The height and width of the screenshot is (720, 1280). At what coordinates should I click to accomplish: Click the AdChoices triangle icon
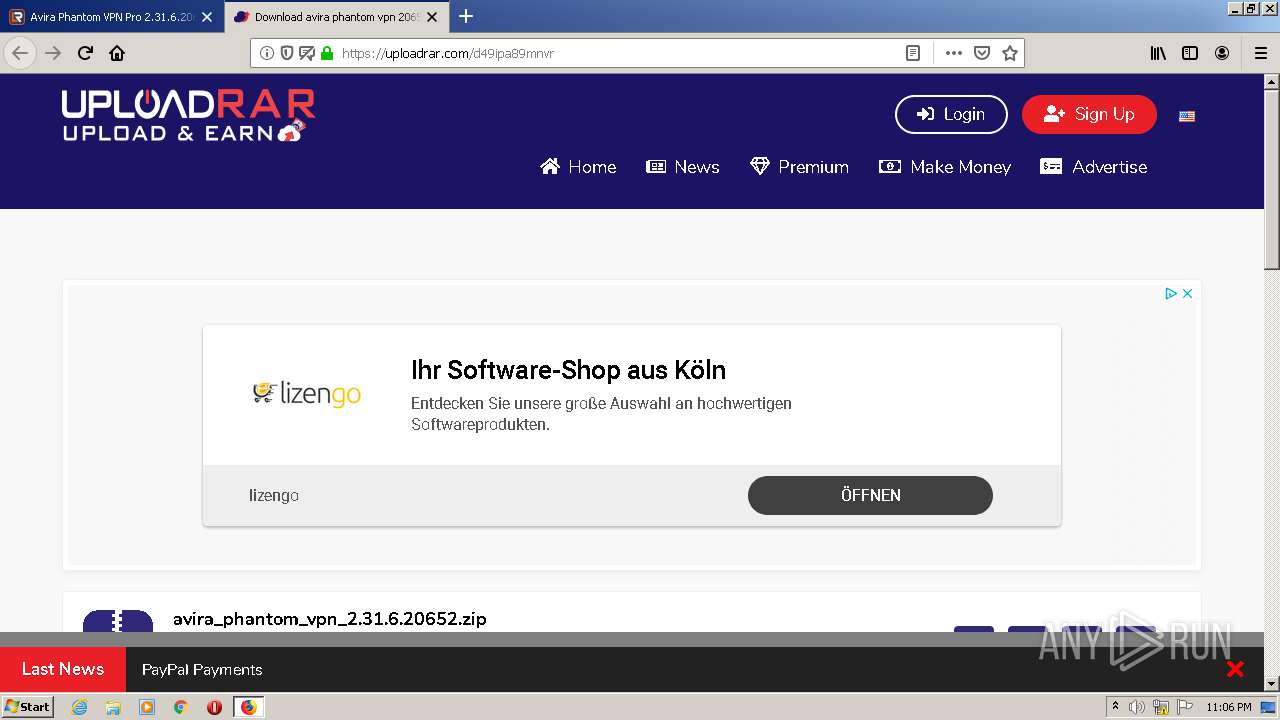[1171, 294]
